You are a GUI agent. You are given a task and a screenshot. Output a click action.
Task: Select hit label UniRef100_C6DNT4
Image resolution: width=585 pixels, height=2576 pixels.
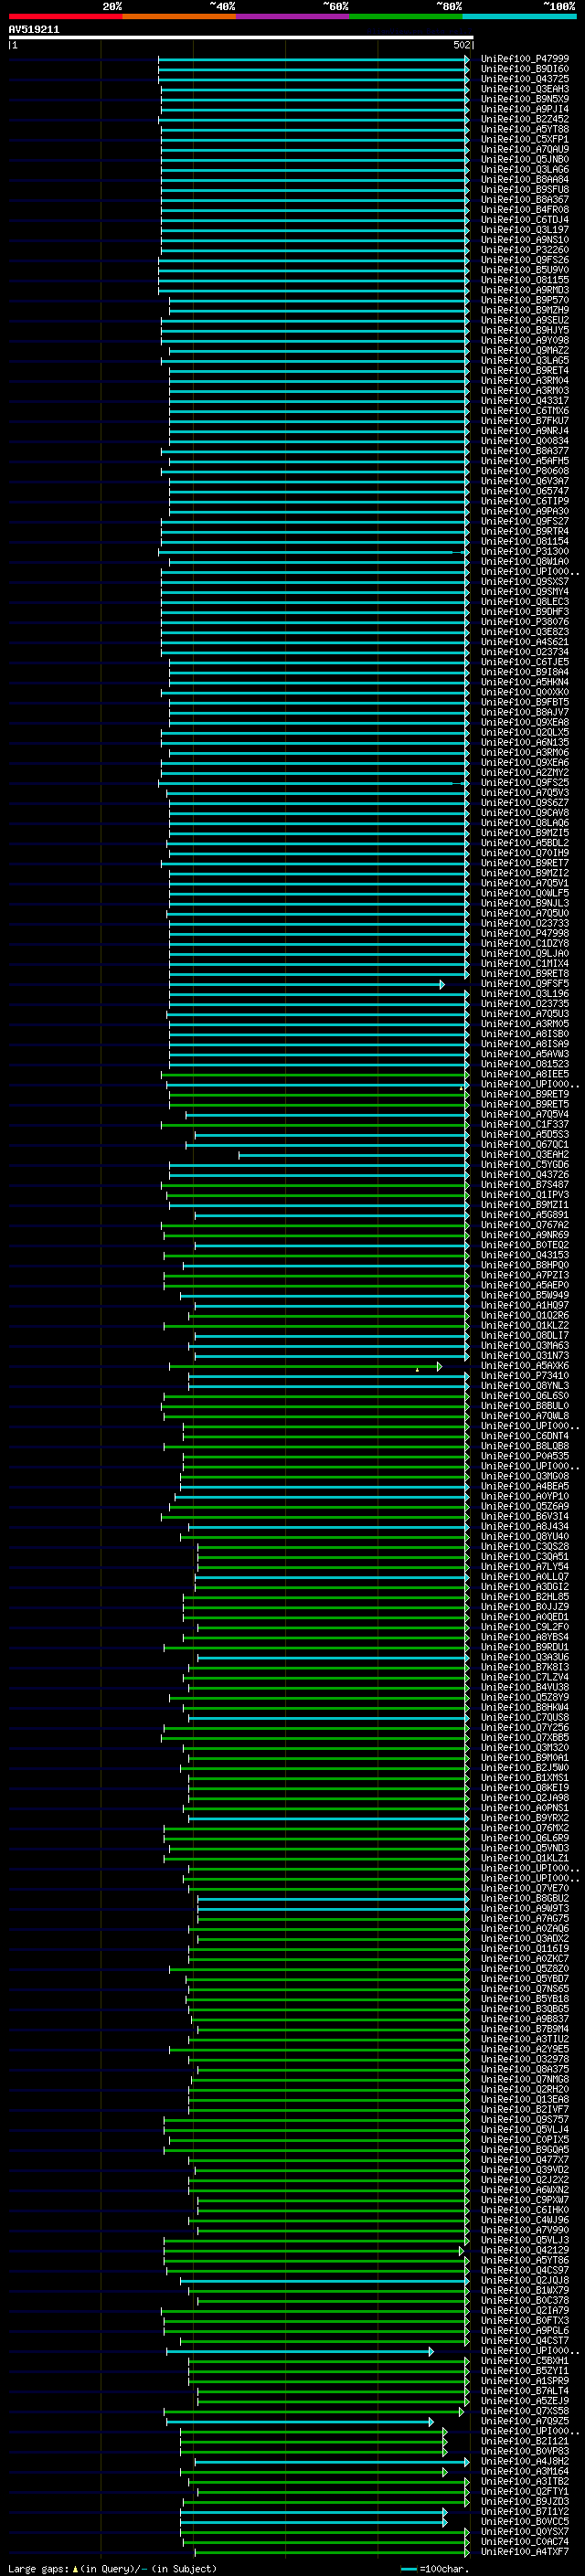[525, 1436]
